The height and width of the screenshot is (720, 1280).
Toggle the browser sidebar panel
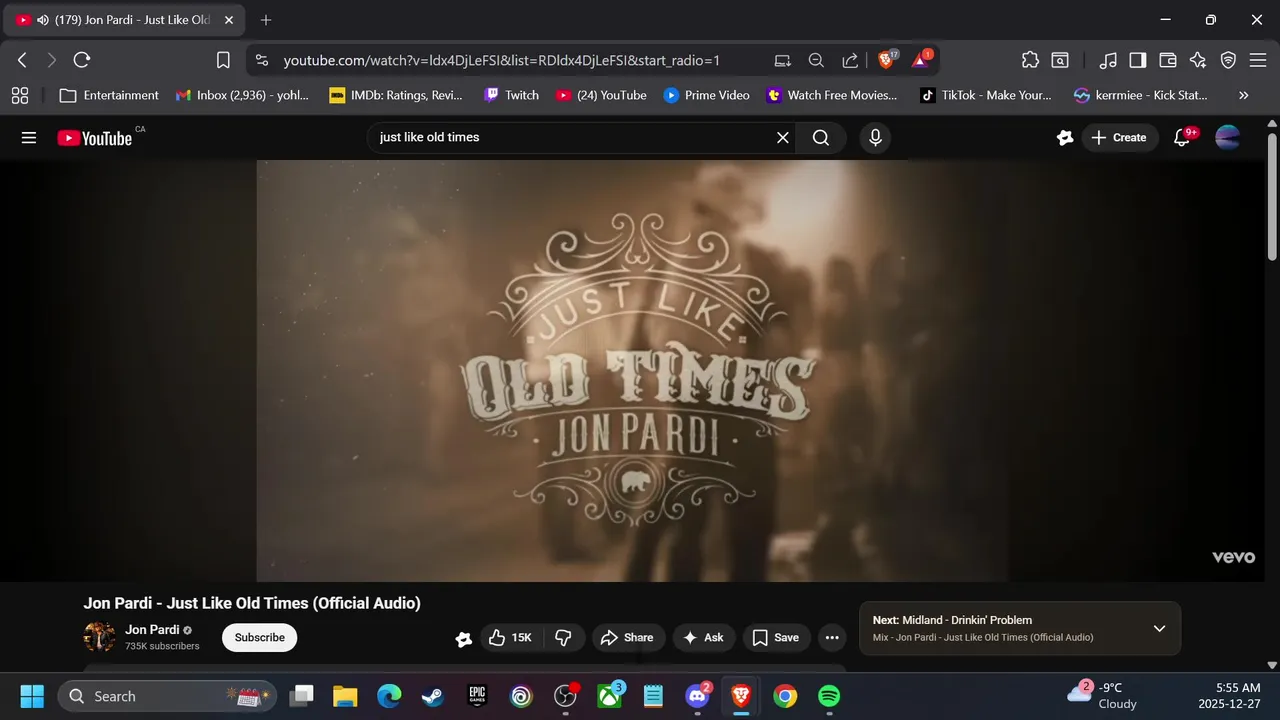pyautogui.click(x=1137, y=60)
